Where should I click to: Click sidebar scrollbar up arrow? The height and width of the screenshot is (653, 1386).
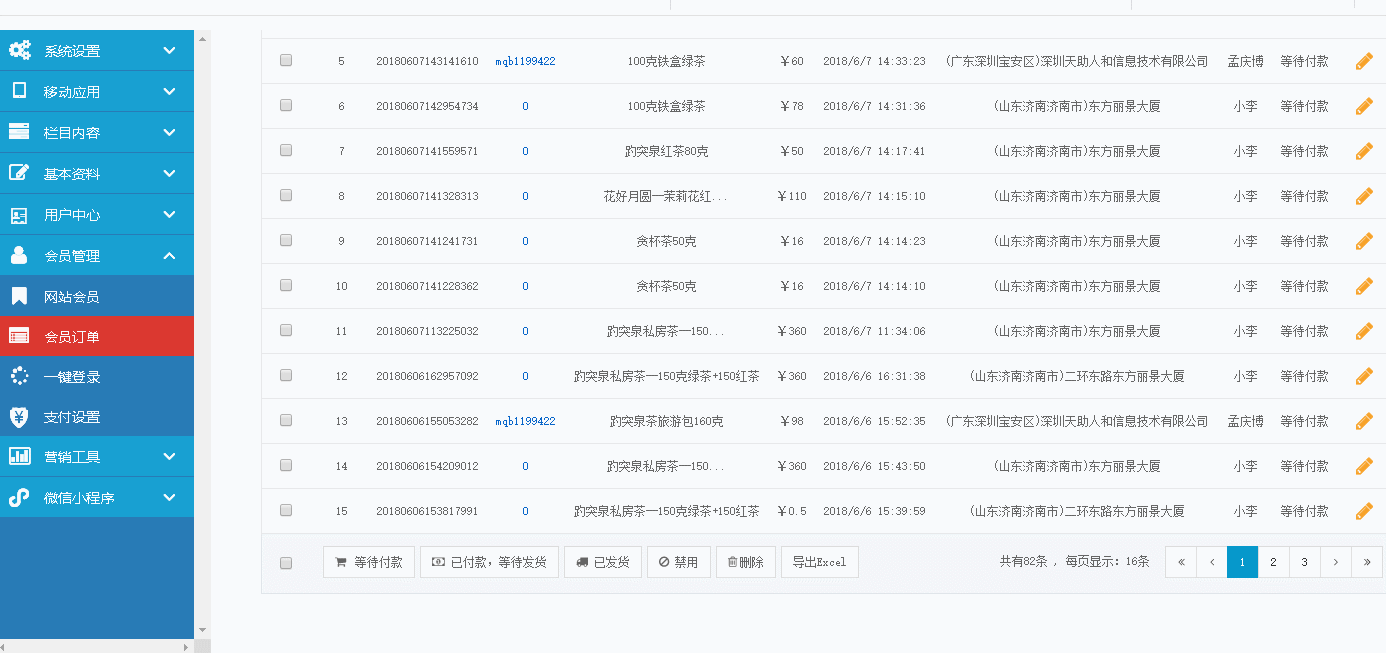tap(203, 38)
